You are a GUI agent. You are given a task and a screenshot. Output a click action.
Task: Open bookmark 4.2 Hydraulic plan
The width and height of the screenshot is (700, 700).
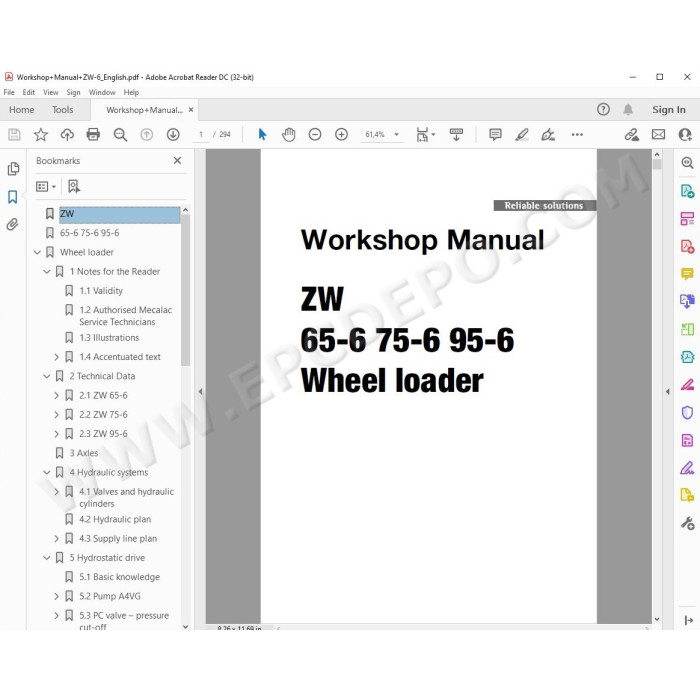[x=115, y=519]
